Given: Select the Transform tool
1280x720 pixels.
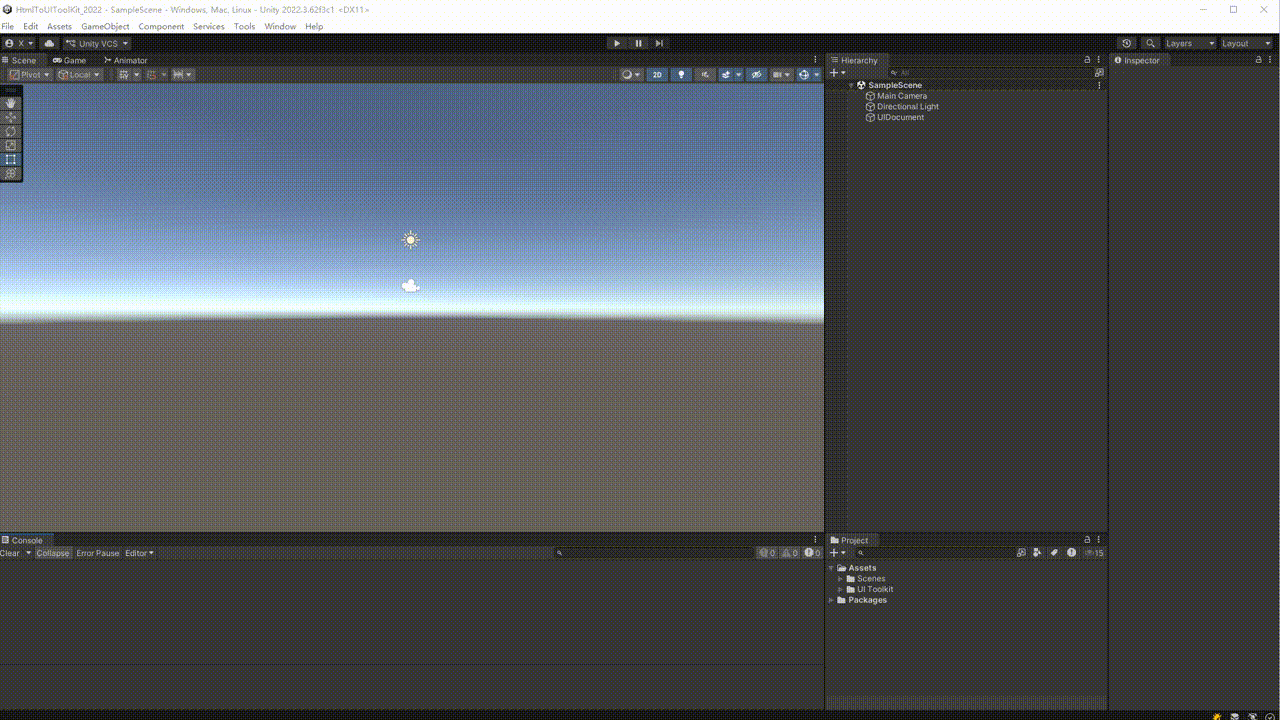Looking at the screenshot, I should point(11,173).
